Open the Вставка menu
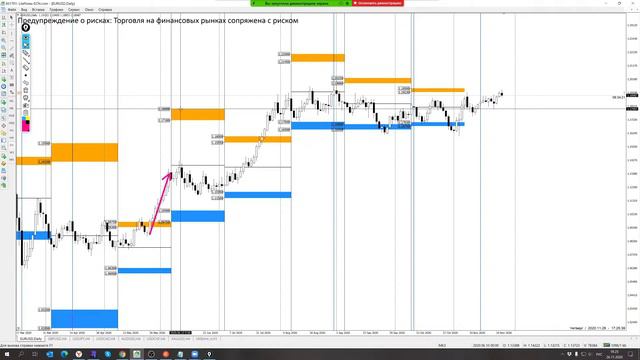 pyautogui.click(x=38, y=9)
